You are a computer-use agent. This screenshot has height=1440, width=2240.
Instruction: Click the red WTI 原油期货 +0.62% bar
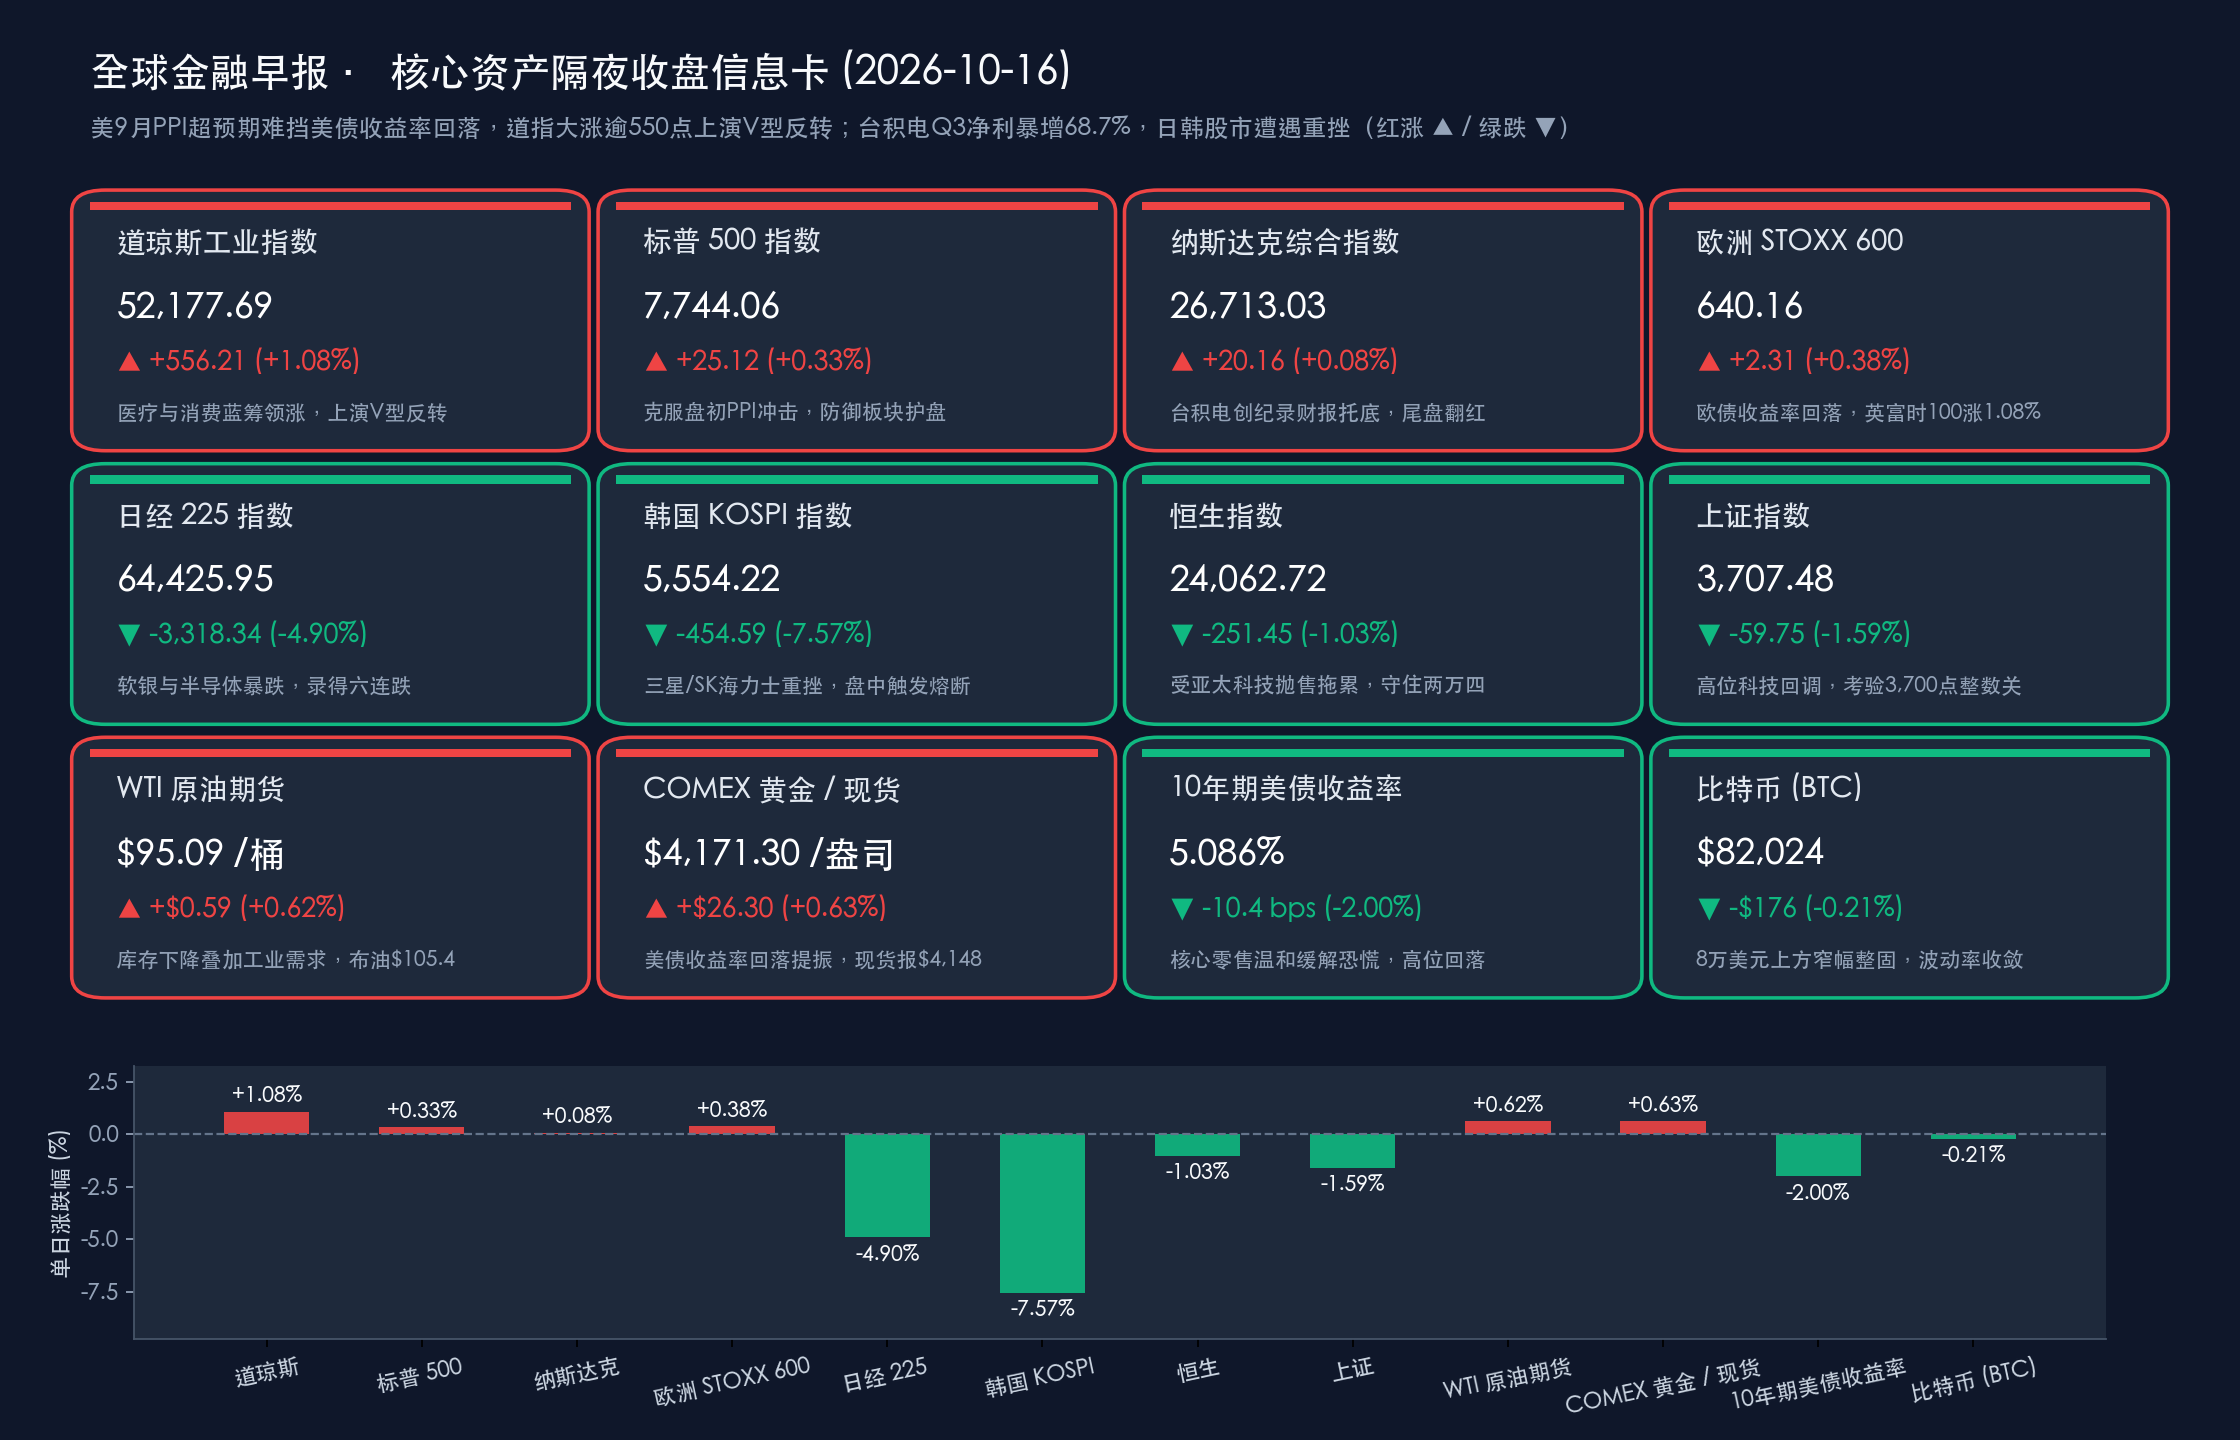pos(1508,1128)
